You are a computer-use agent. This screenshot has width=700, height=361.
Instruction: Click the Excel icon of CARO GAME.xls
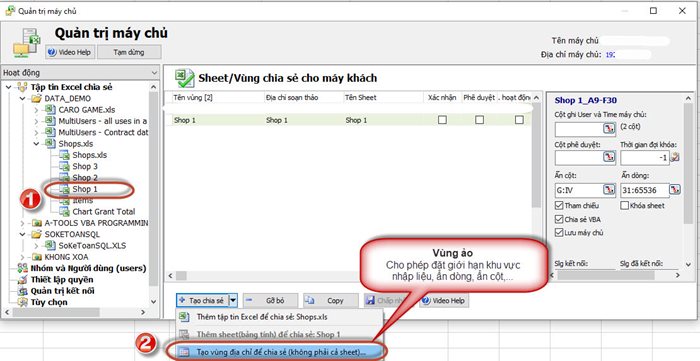[50, 110]
